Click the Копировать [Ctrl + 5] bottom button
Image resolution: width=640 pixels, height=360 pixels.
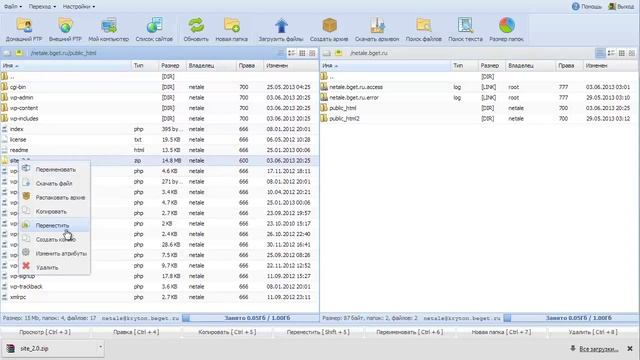227,332
